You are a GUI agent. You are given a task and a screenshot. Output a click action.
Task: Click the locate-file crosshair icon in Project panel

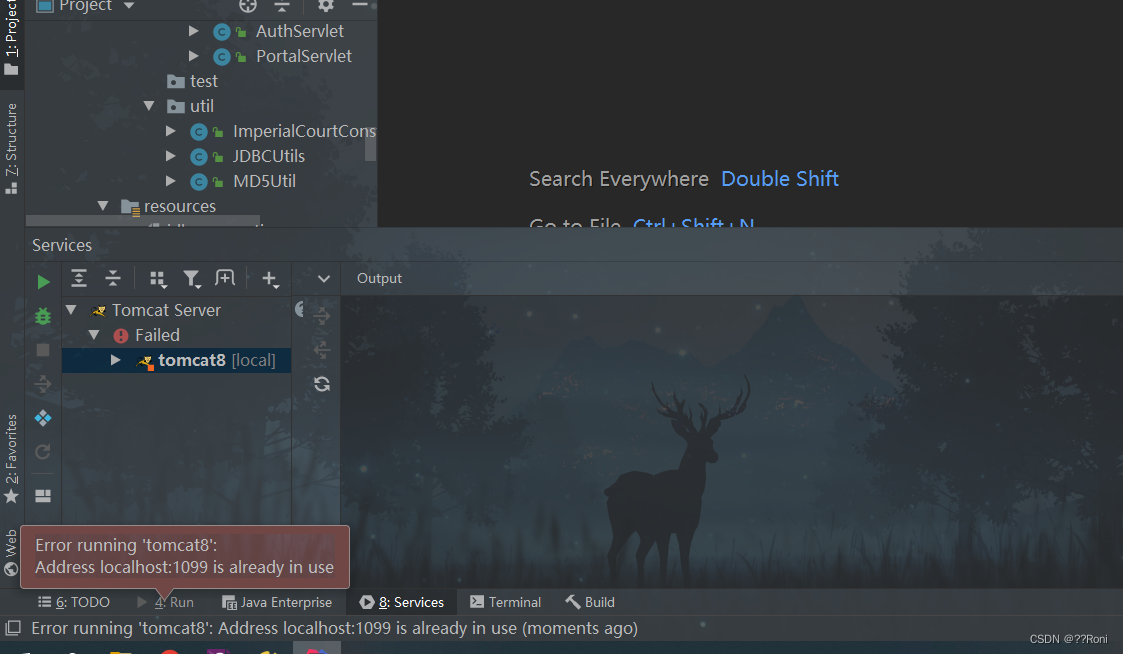(248, 6)
